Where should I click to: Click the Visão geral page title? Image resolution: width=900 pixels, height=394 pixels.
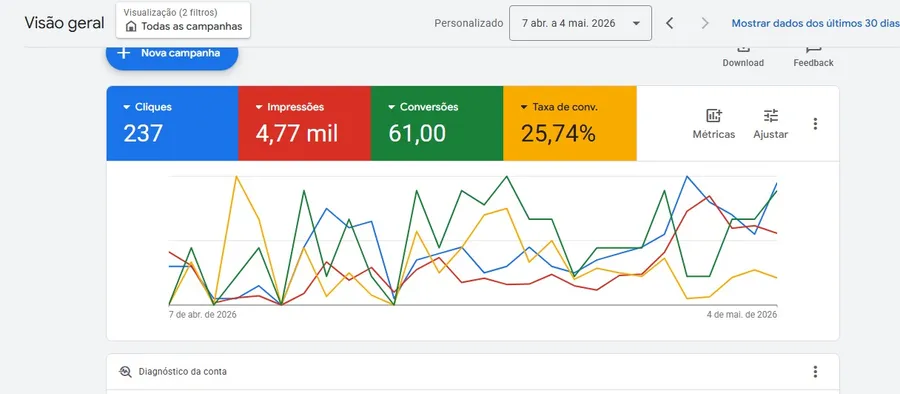click(64, 23)
